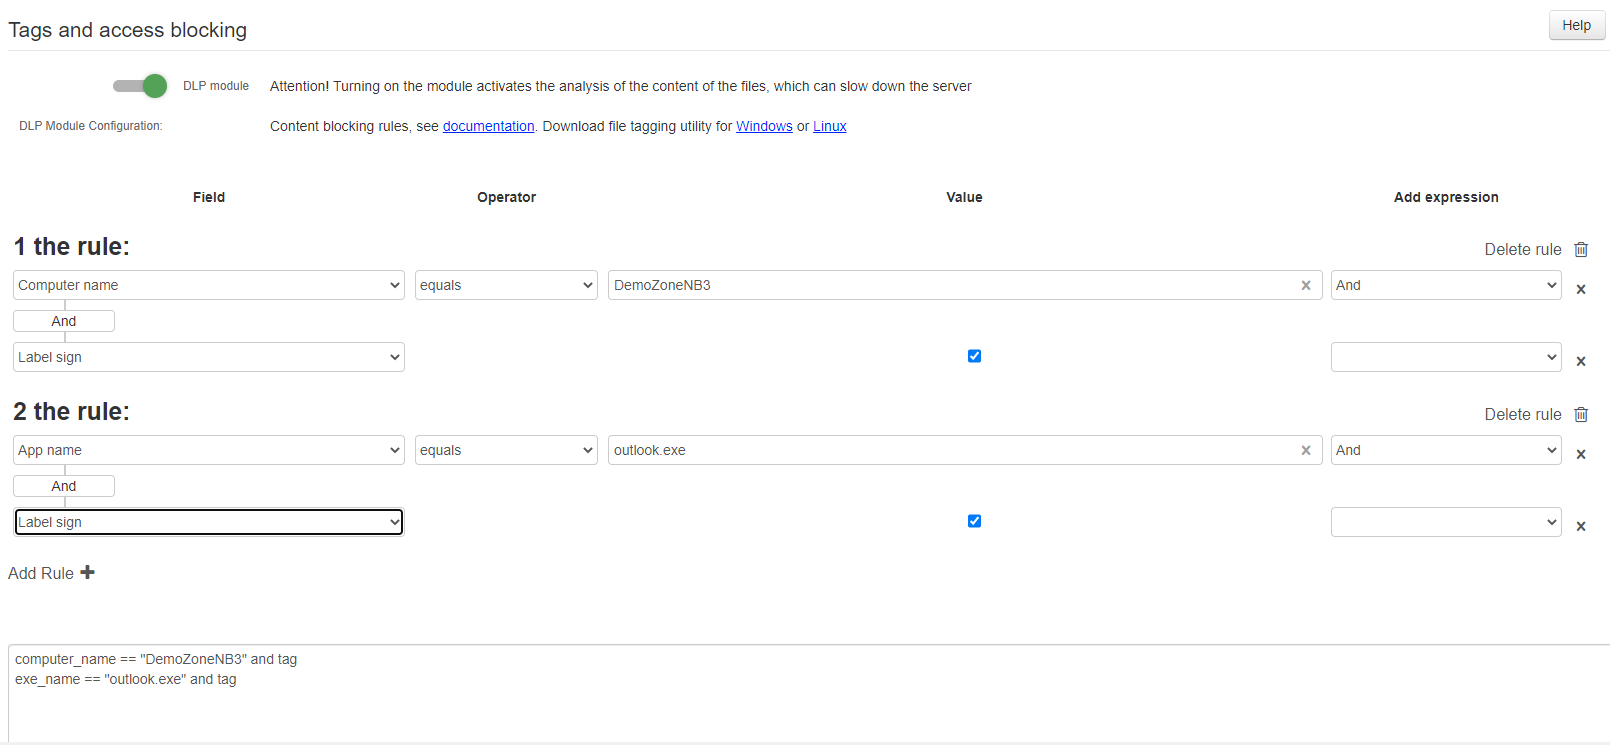Remove rule 2 Label sign expression row

coord(1581,526)
